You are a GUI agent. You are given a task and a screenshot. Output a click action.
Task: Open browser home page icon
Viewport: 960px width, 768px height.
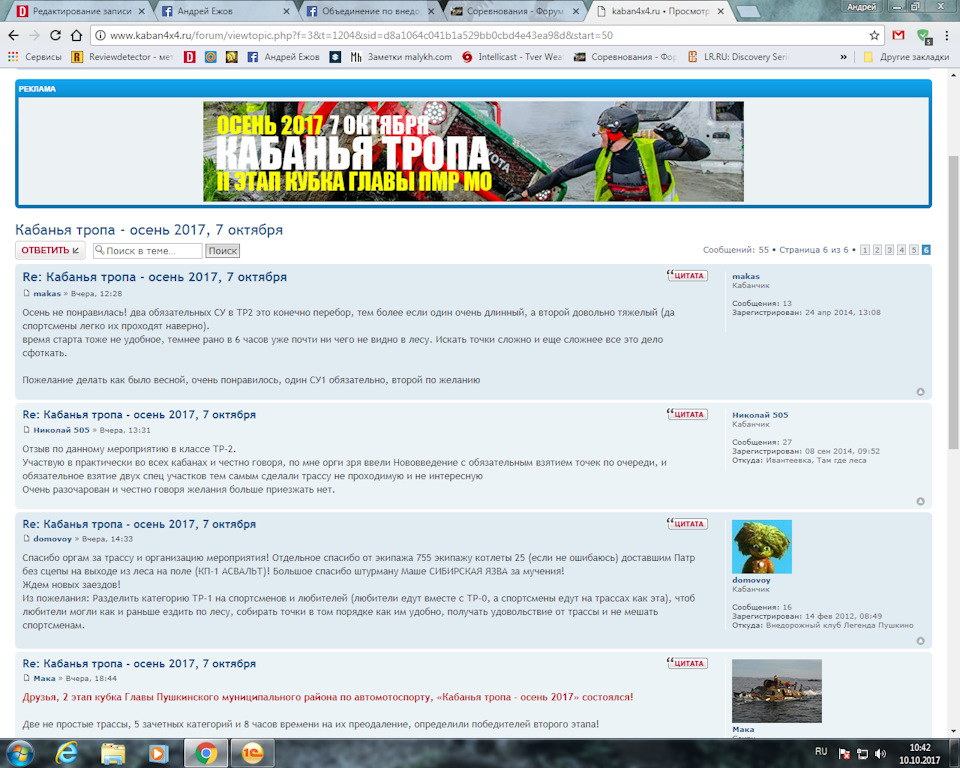[x=76, y=36]
